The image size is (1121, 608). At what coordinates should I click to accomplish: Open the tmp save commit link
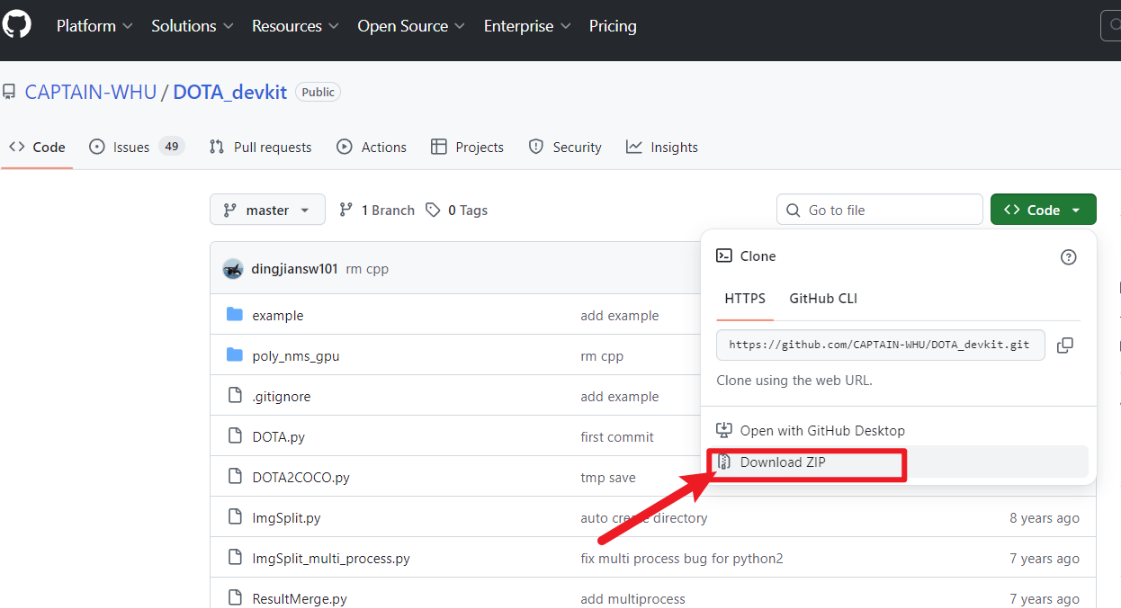point(608,477)
